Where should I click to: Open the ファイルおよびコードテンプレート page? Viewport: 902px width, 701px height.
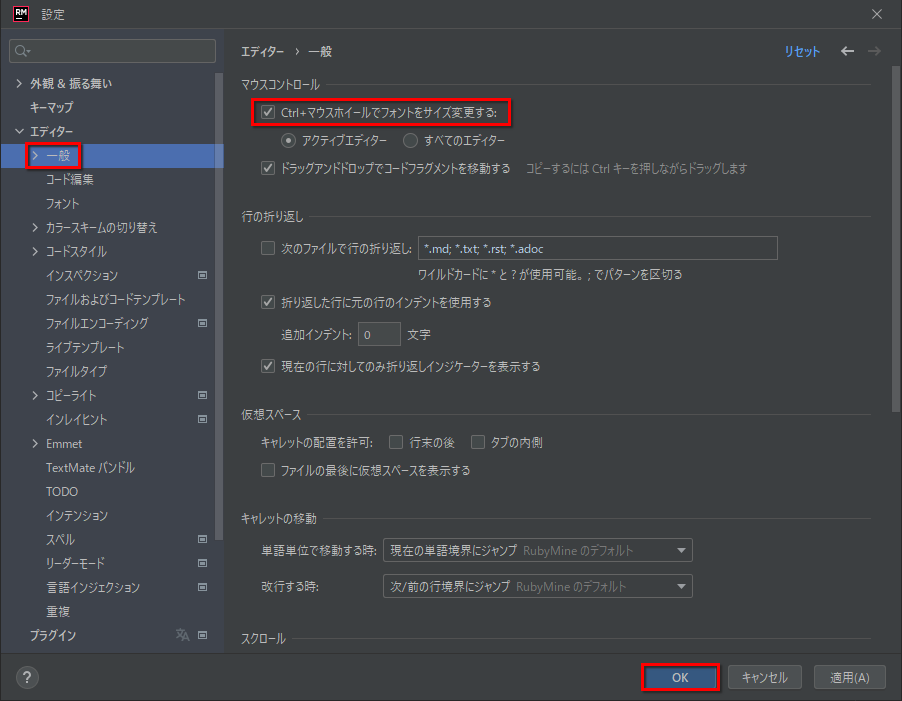click(x=116, y=300)
